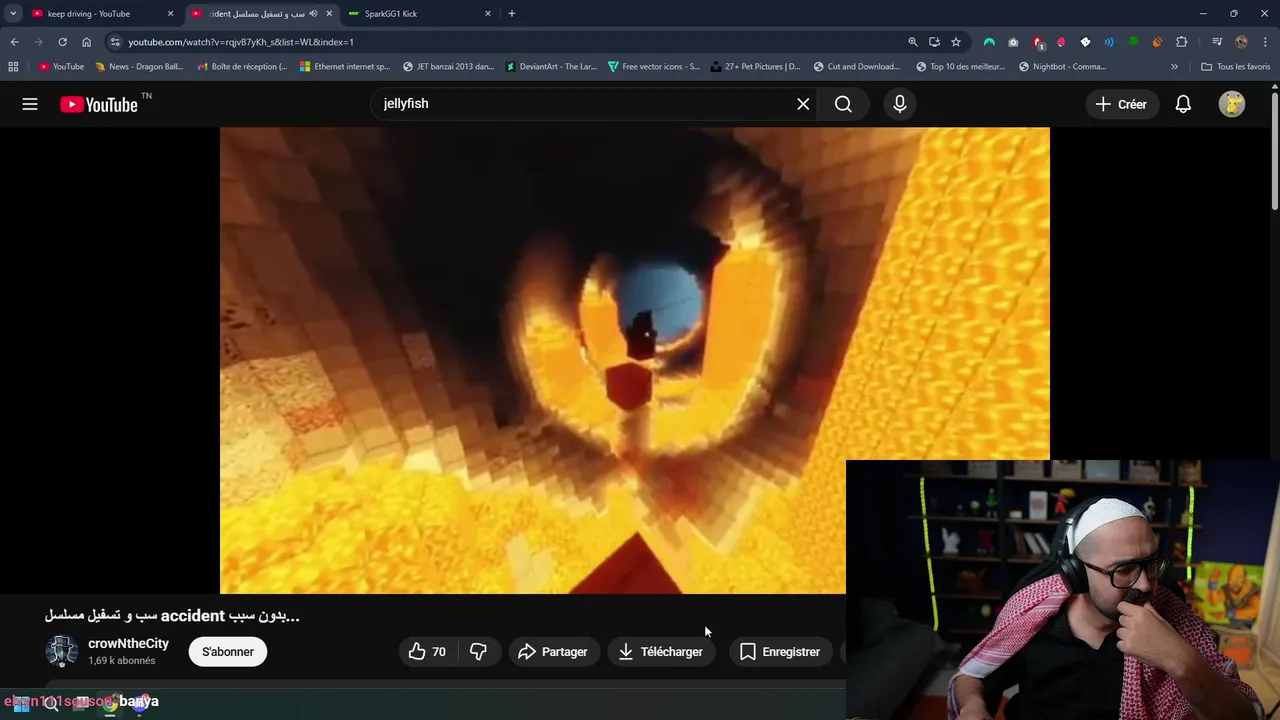Open 27+ Pet Pictures bookmark
This screenshot has width=1280, height=720.
[756, 67]
